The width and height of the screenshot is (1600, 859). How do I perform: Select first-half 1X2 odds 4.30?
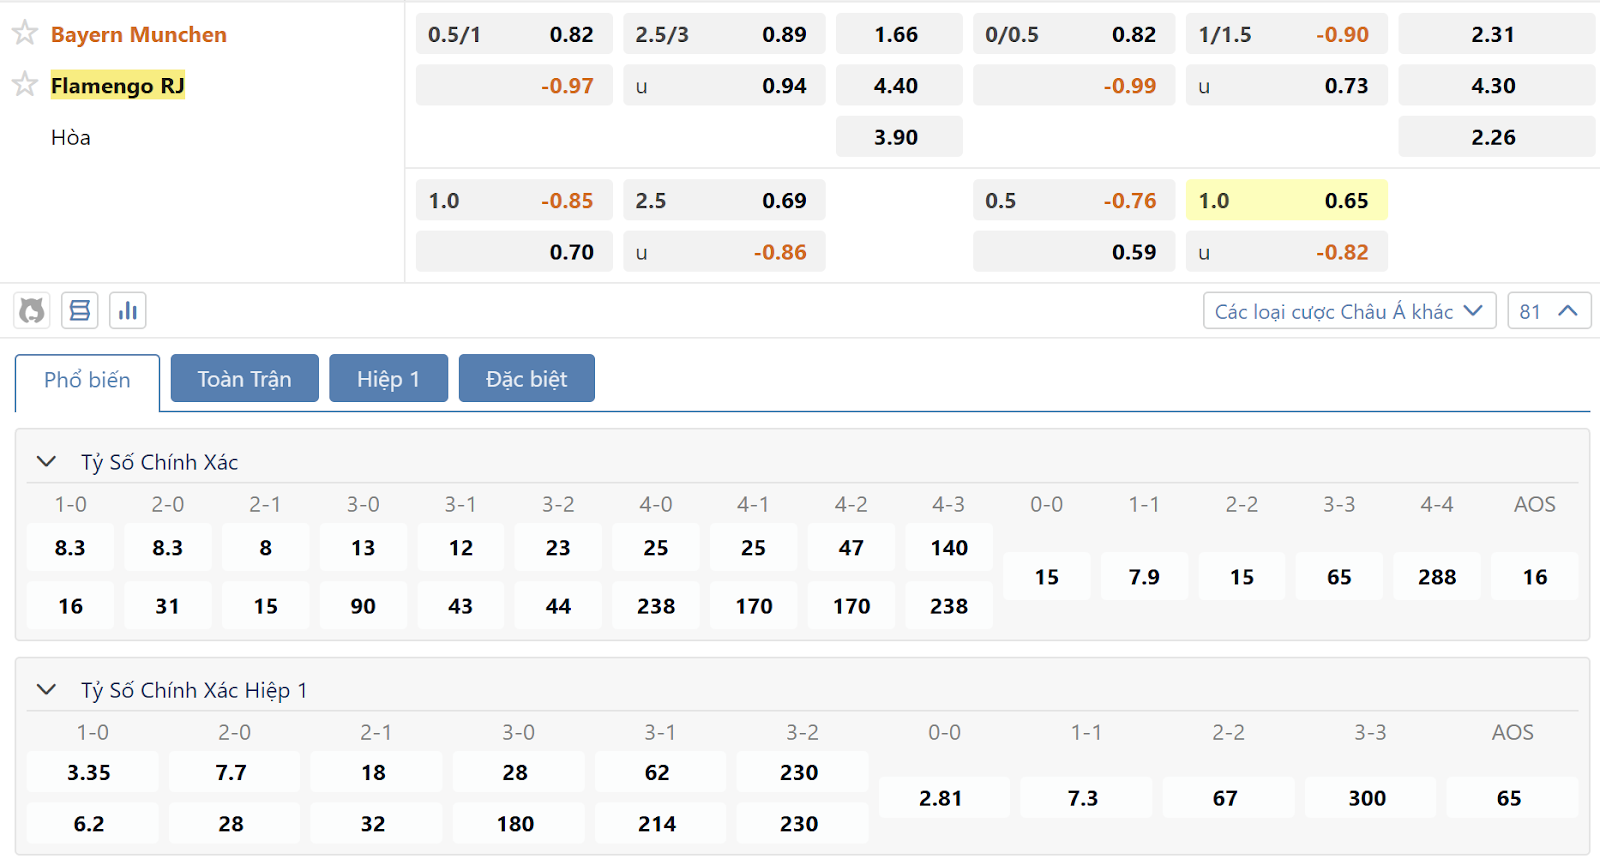click(1496, 86)
